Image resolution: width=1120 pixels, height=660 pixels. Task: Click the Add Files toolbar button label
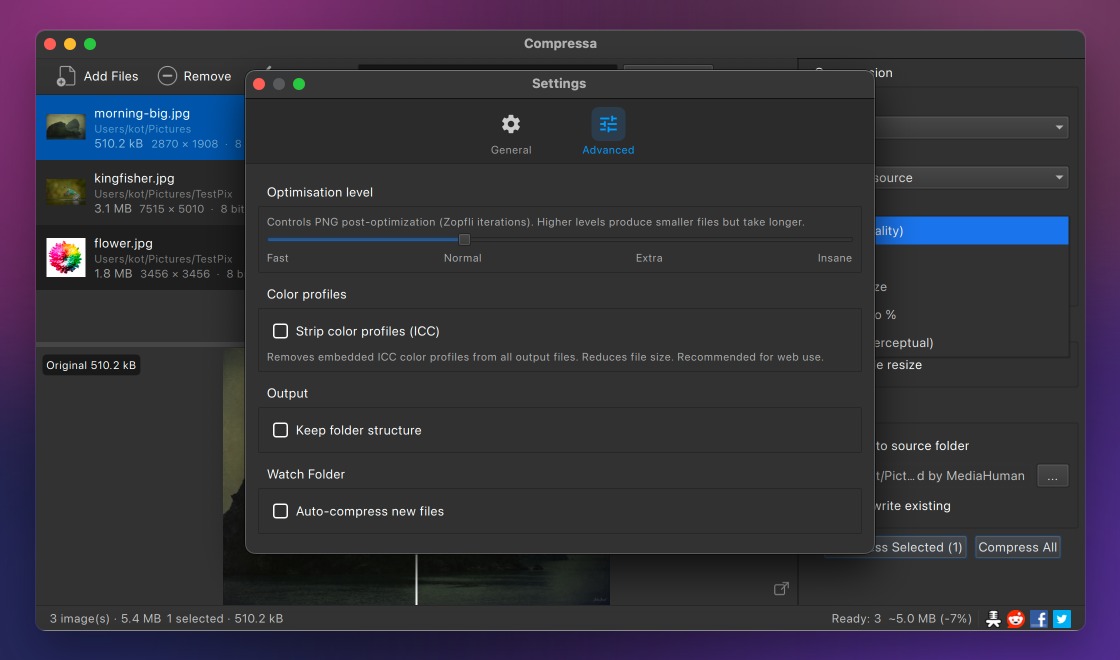(111, 76)
